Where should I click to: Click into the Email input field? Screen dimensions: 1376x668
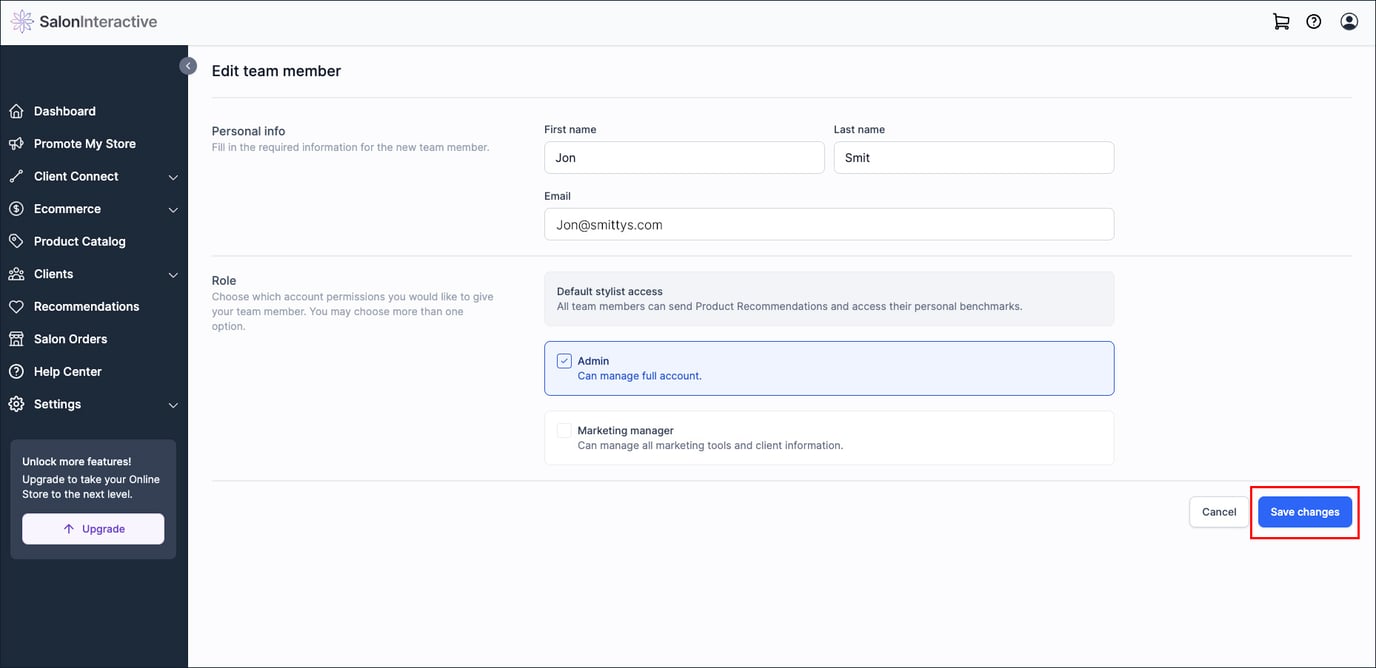[x=828, y=224]
